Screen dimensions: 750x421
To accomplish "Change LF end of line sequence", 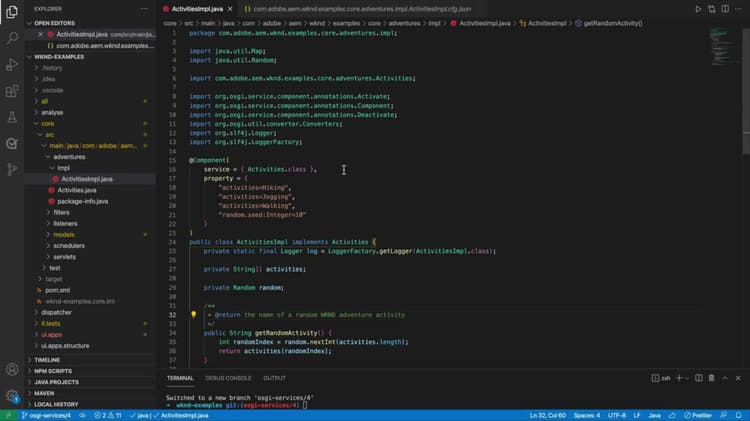I will [x=637, y=415].
